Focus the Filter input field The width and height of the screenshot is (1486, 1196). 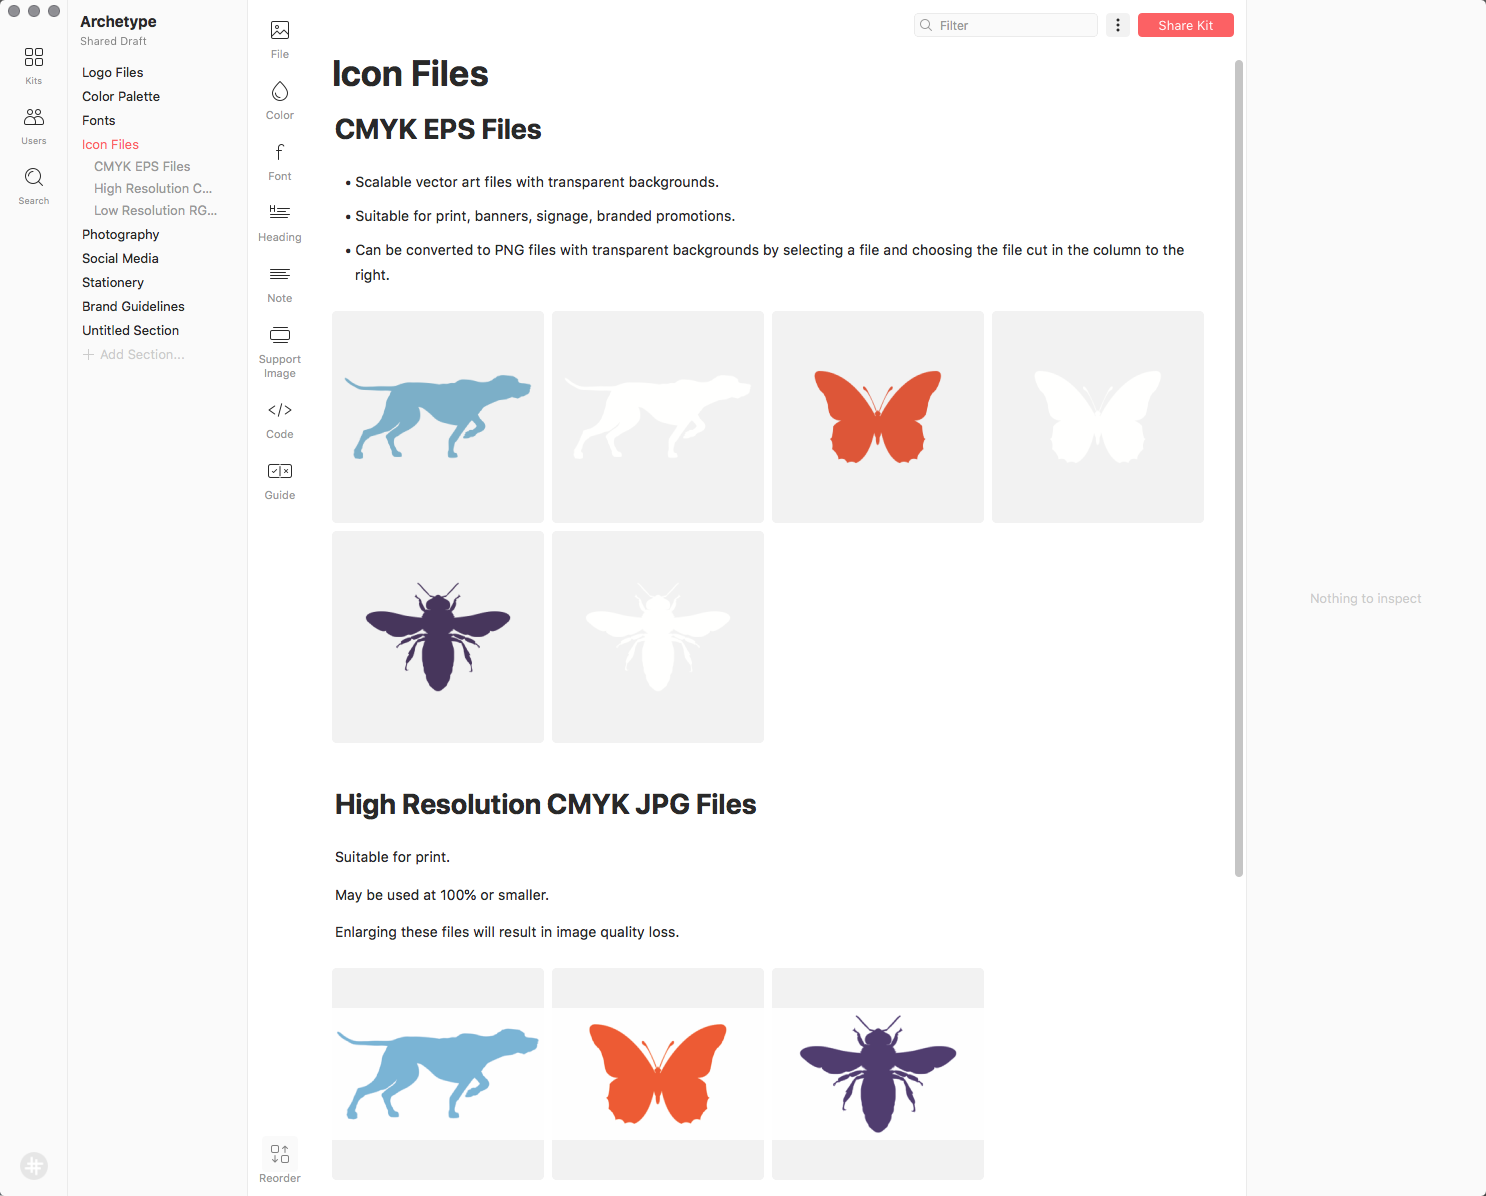(x=1006, y=25)
